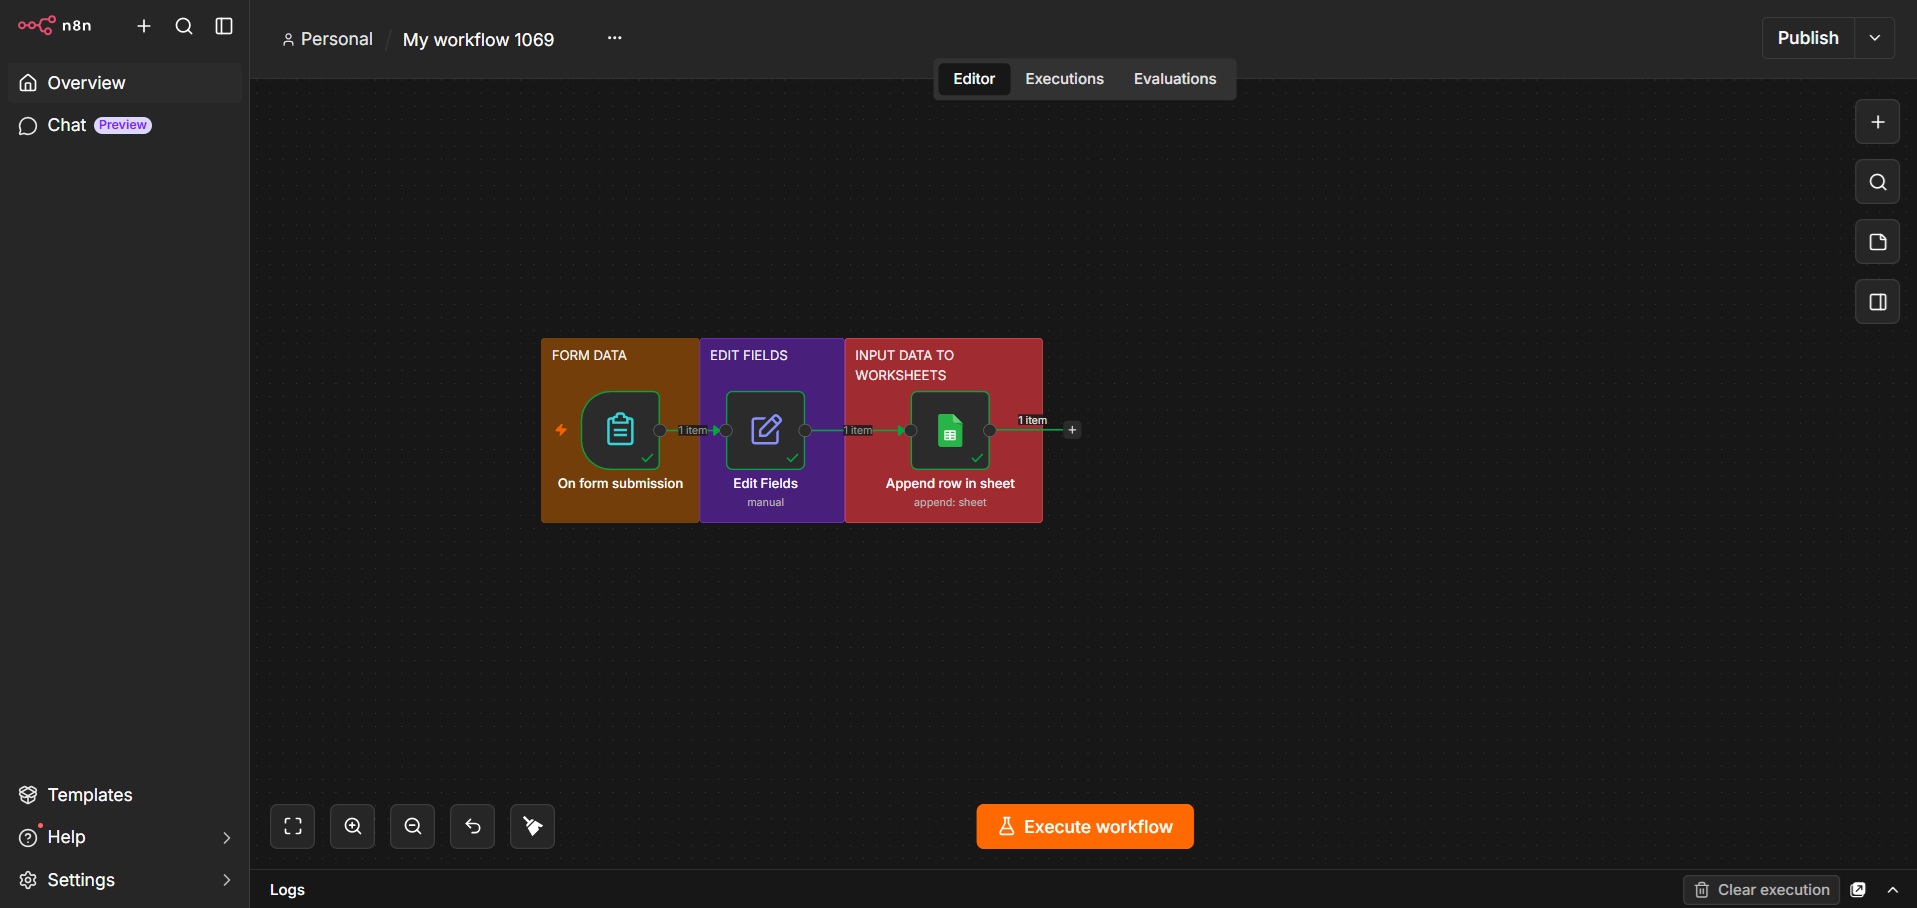Open Chat preview in sidebar
Image resolution: width=1917 pixels, height=908 pixels.
click(x=125, y=125)
